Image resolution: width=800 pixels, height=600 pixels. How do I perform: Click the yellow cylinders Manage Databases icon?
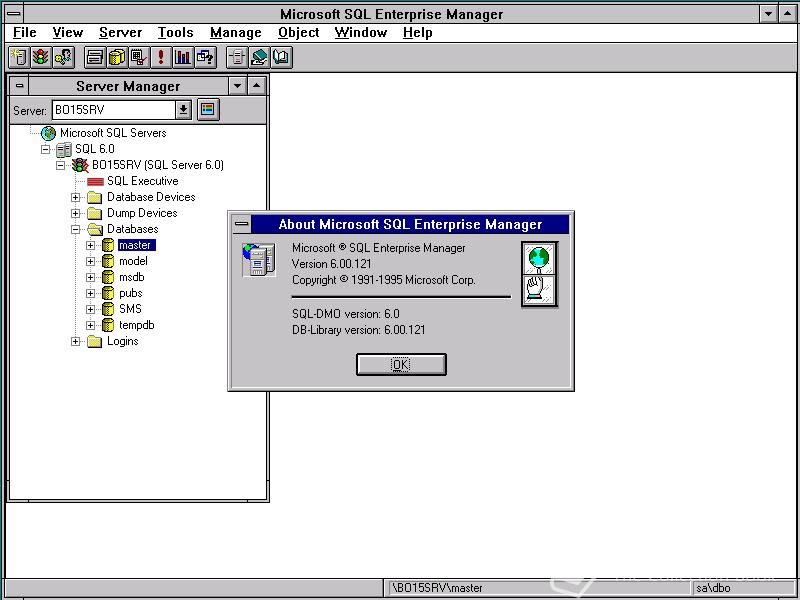(x=116, y=57)
